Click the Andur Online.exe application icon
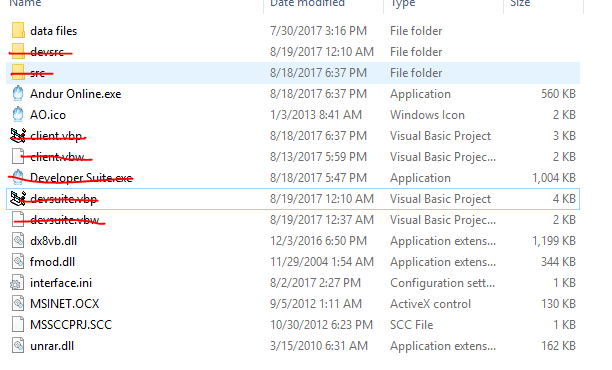Viewport: 612px width, 370px height. point(18,94)
